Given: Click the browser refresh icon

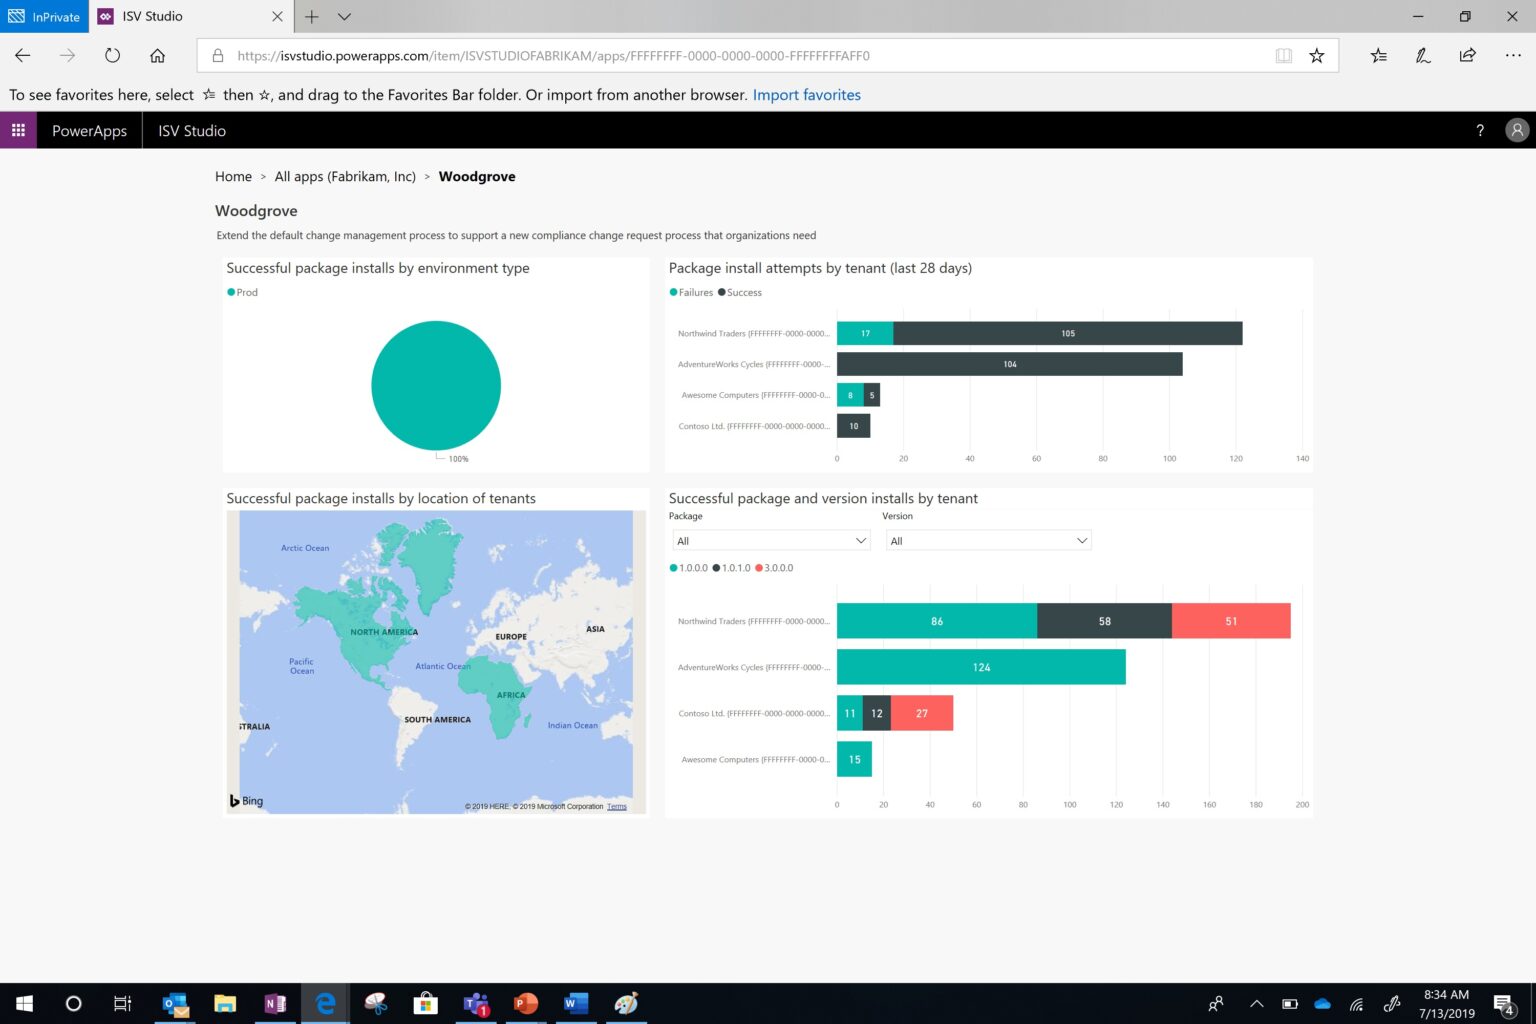Looking at the screenshot, I should pos(112,56).
